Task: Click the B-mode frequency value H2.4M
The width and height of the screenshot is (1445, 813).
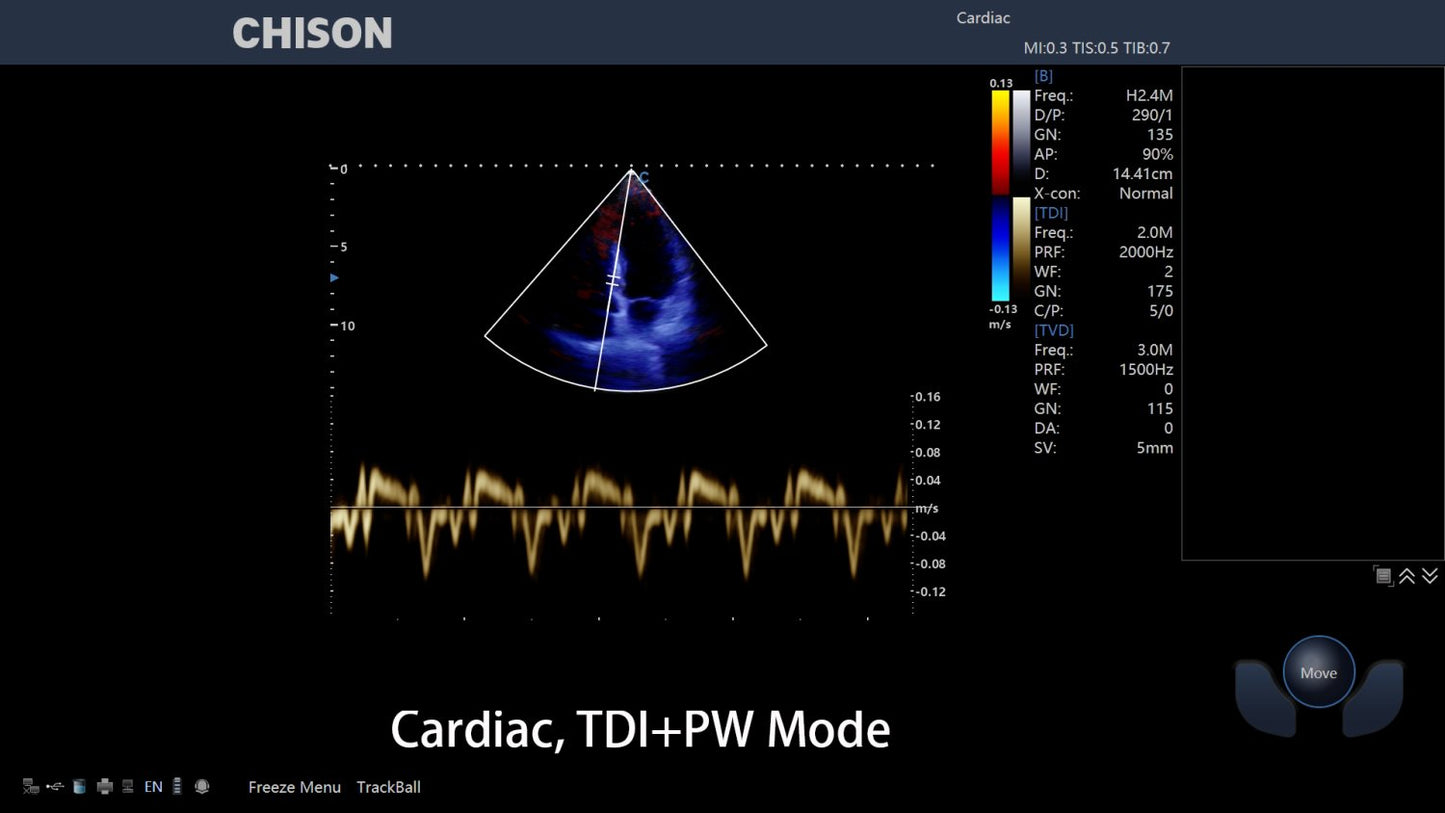Action: click(1149, 96)
